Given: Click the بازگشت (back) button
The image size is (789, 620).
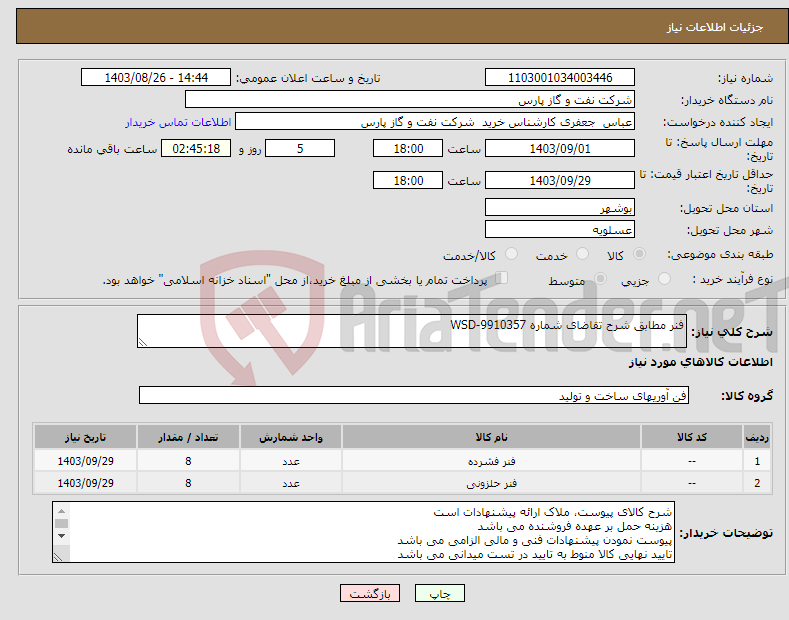Looking at the screenshot, I should click(x=370, y=593).
